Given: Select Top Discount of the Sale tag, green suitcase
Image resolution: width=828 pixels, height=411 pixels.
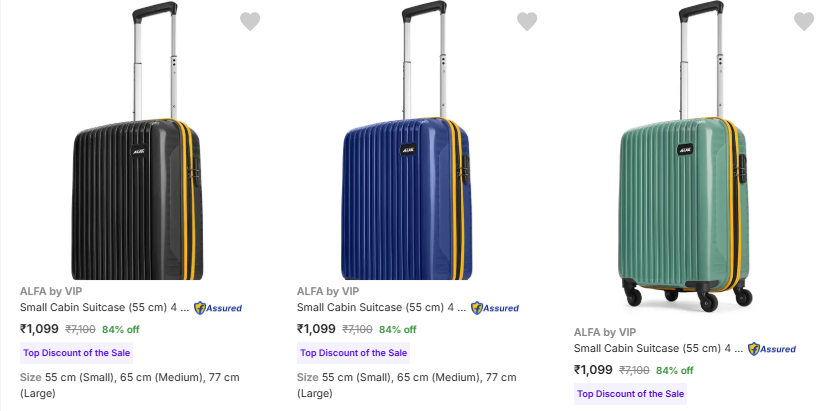Looking at the screenshot, I should click(631, 394).
